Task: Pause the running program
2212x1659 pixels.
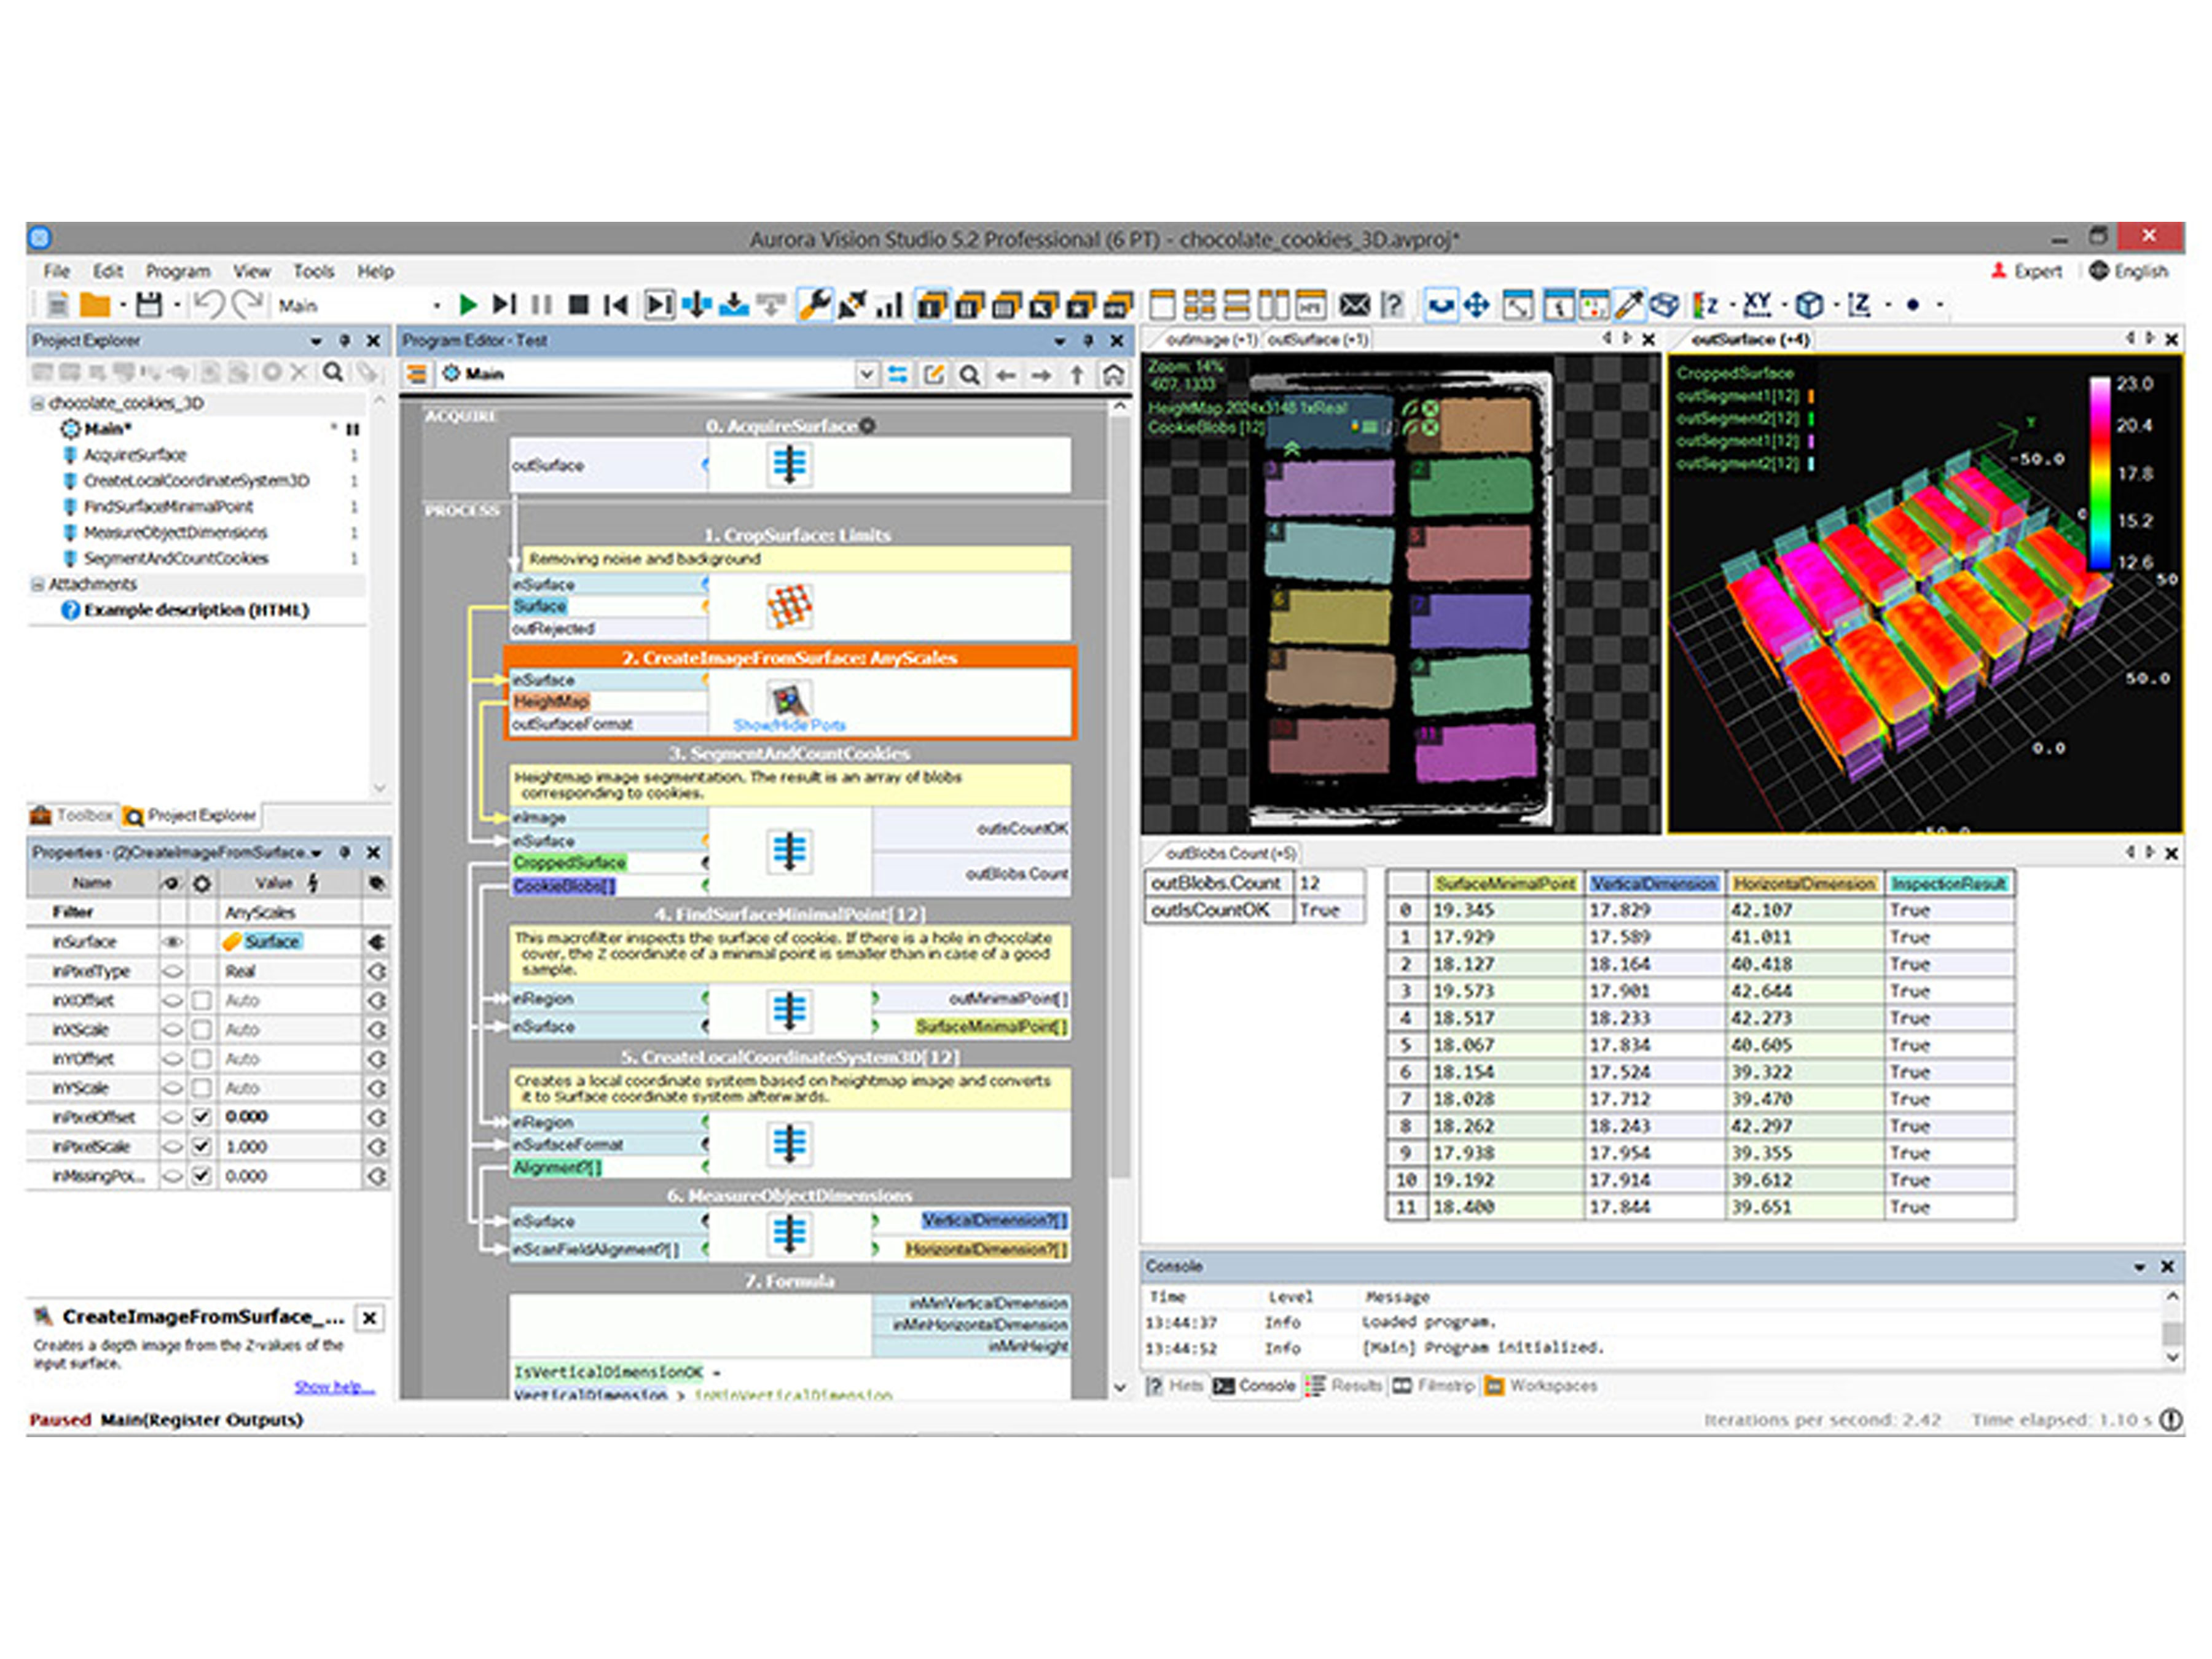Action: [541, 304]
